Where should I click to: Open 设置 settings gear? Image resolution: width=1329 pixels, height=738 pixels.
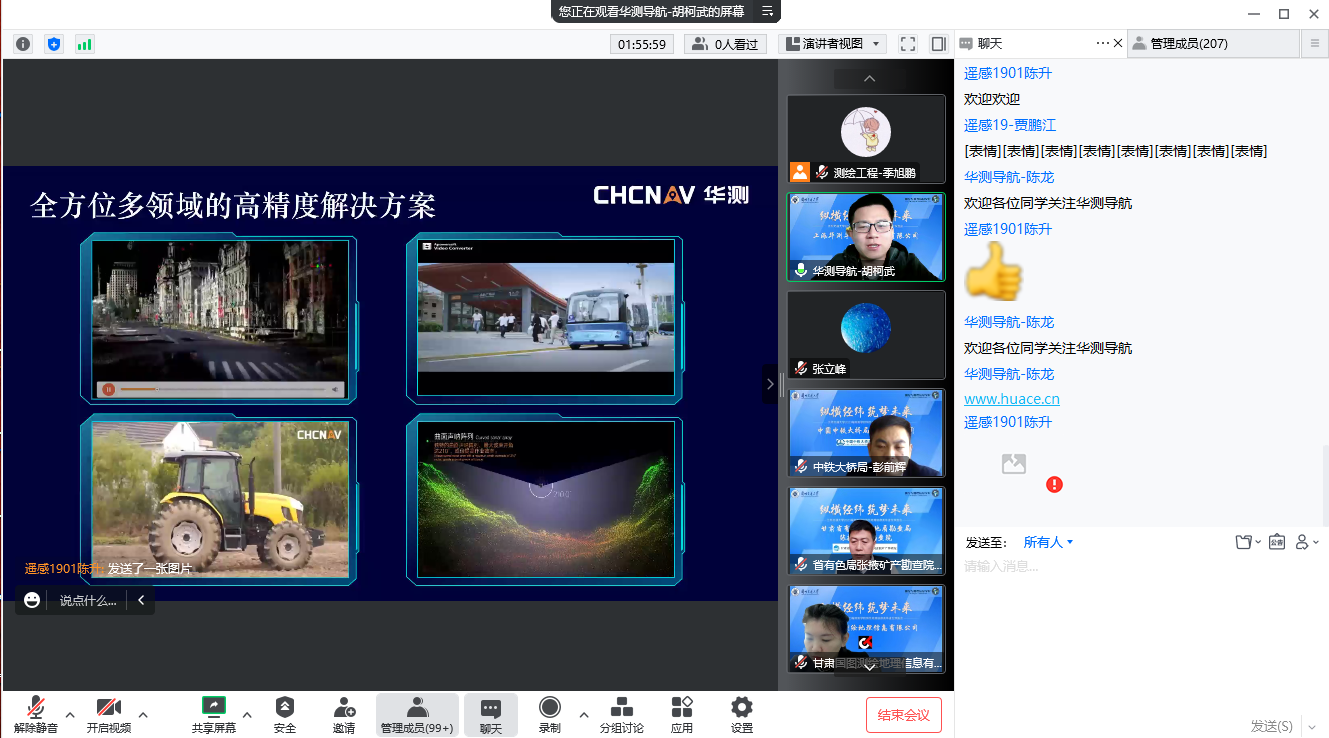(741, 714)
